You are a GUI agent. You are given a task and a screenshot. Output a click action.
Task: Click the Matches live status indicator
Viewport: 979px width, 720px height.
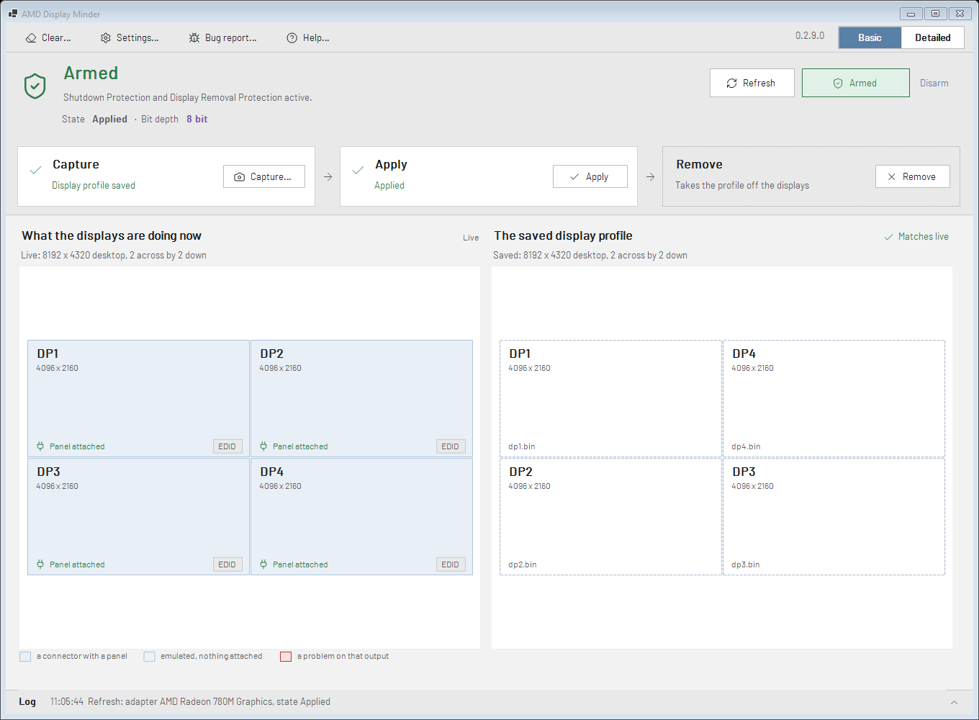point(916,237)
